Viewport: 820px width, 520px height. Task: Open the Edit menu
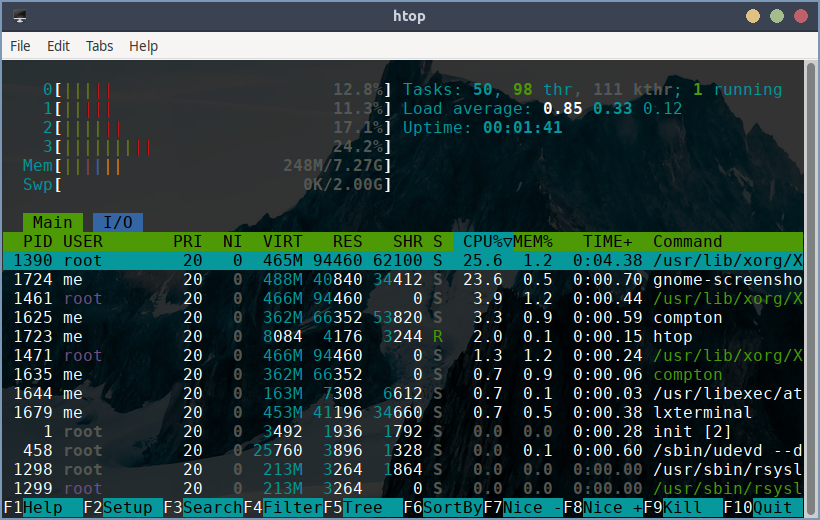pos(58,46)
